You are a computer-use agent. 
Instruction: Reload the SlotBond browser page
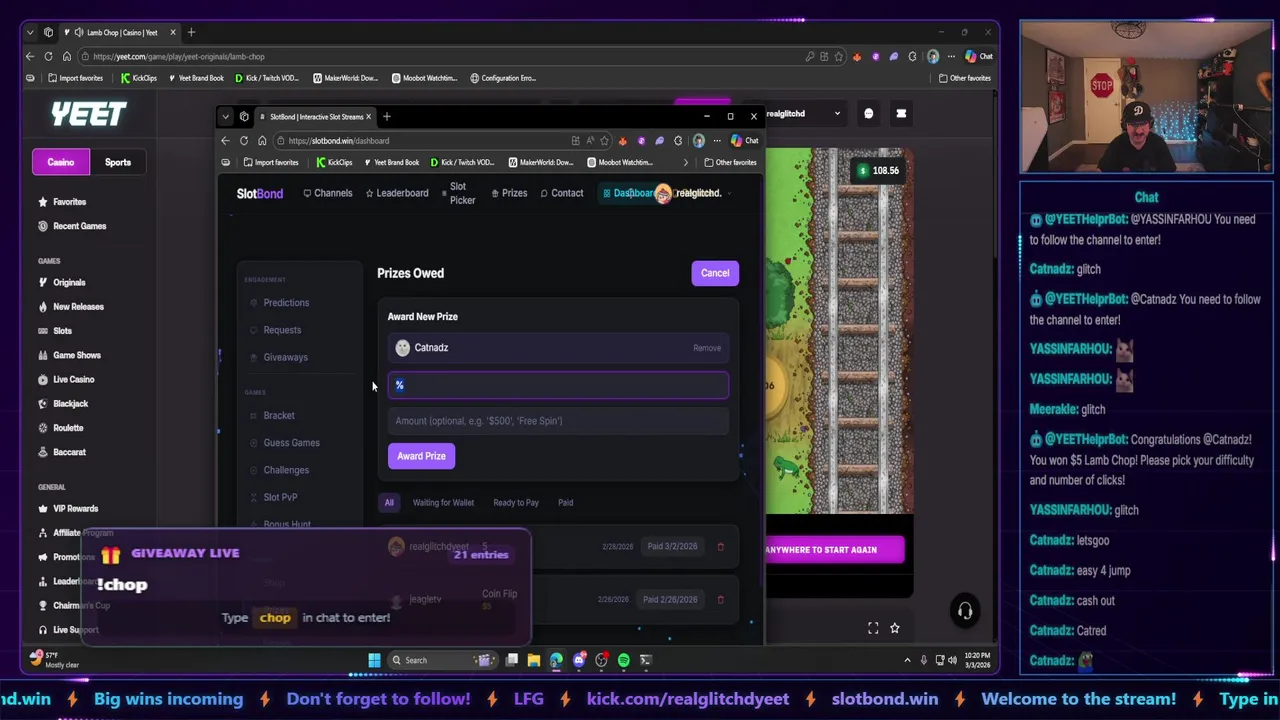pos(243,141)
